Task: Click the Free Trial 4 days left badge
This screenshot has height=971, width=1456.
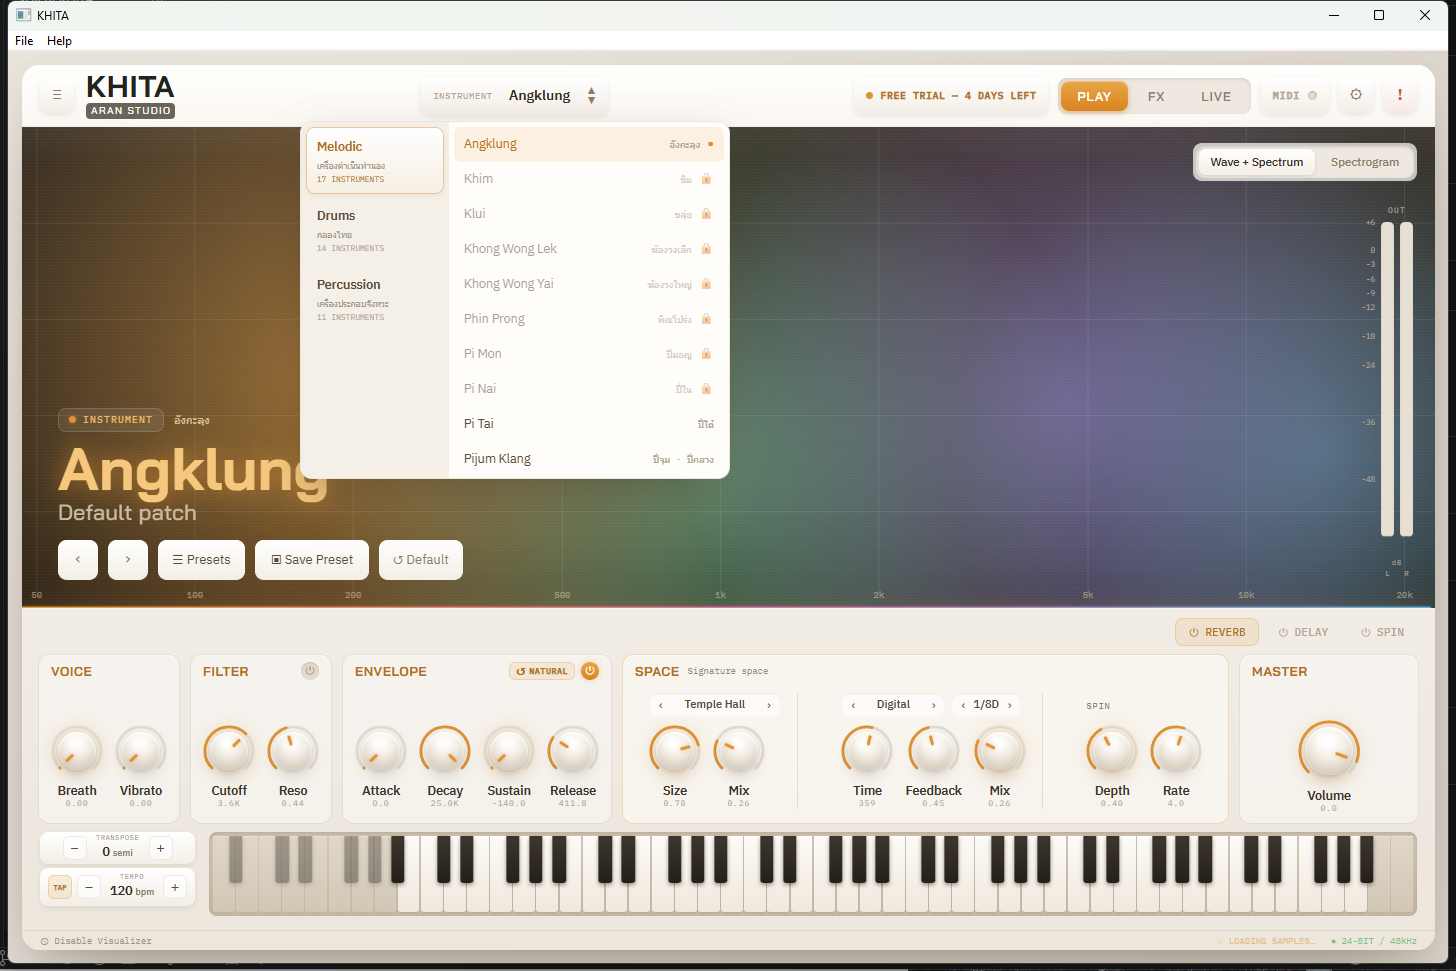Action: [x=951, y=96]
